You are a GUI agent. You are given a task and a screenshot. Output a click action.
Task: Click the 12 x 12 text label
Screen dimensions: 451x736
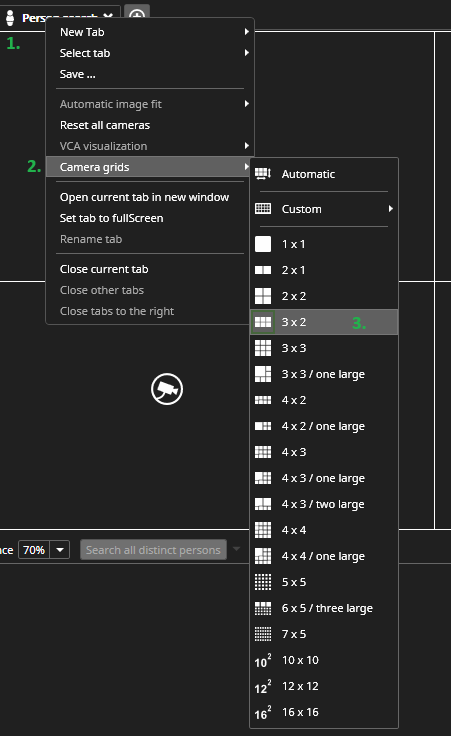tap(300, 686)
